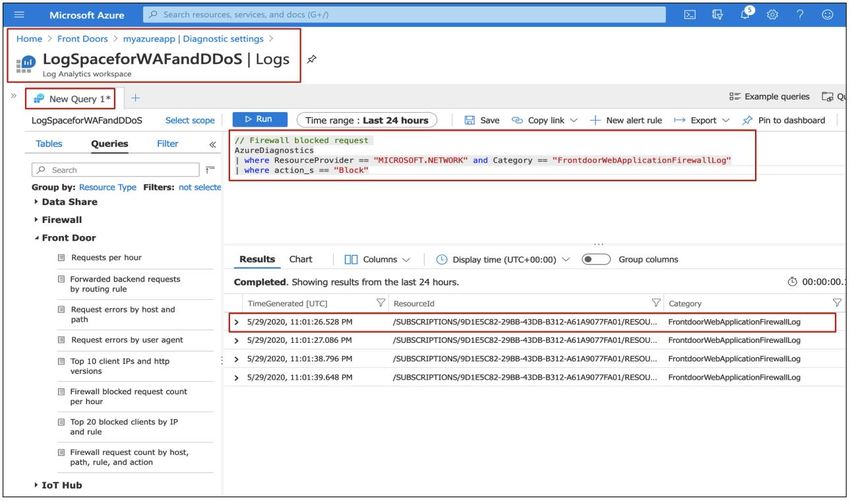This screenshot has height=501, width=850.
Task: Focus the global Search resources box
Action: (x=404, y=15)
